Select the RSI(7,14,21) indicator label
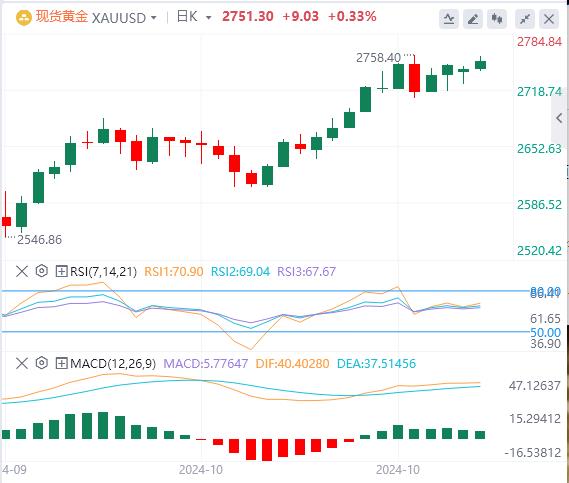This screenshot has height=483, width=569. [103, 271]
